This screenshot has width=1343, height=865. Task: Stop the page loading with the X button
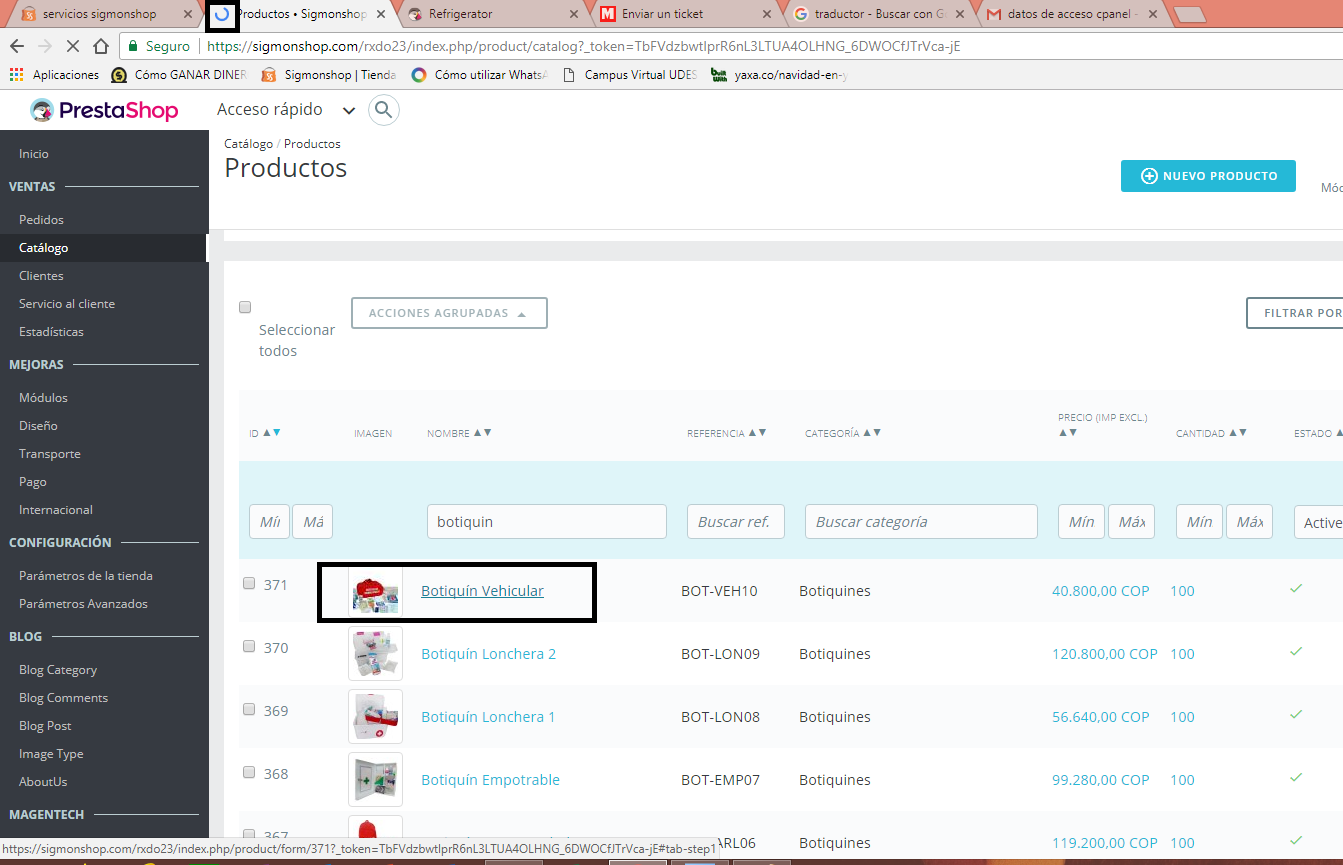pyautogui.click(x=73, y=46)
